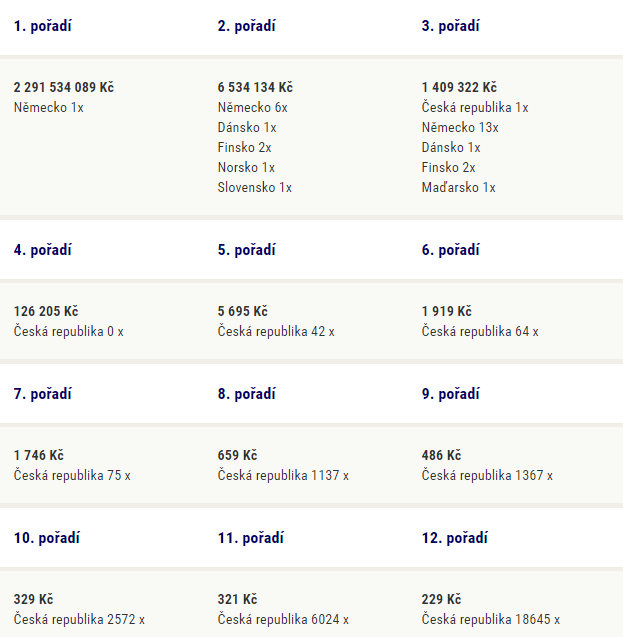The height and width of the screenshot is (637, 623).
Task: Click the Česká republika 18645 x line
Action: click(x=491, y=620)
